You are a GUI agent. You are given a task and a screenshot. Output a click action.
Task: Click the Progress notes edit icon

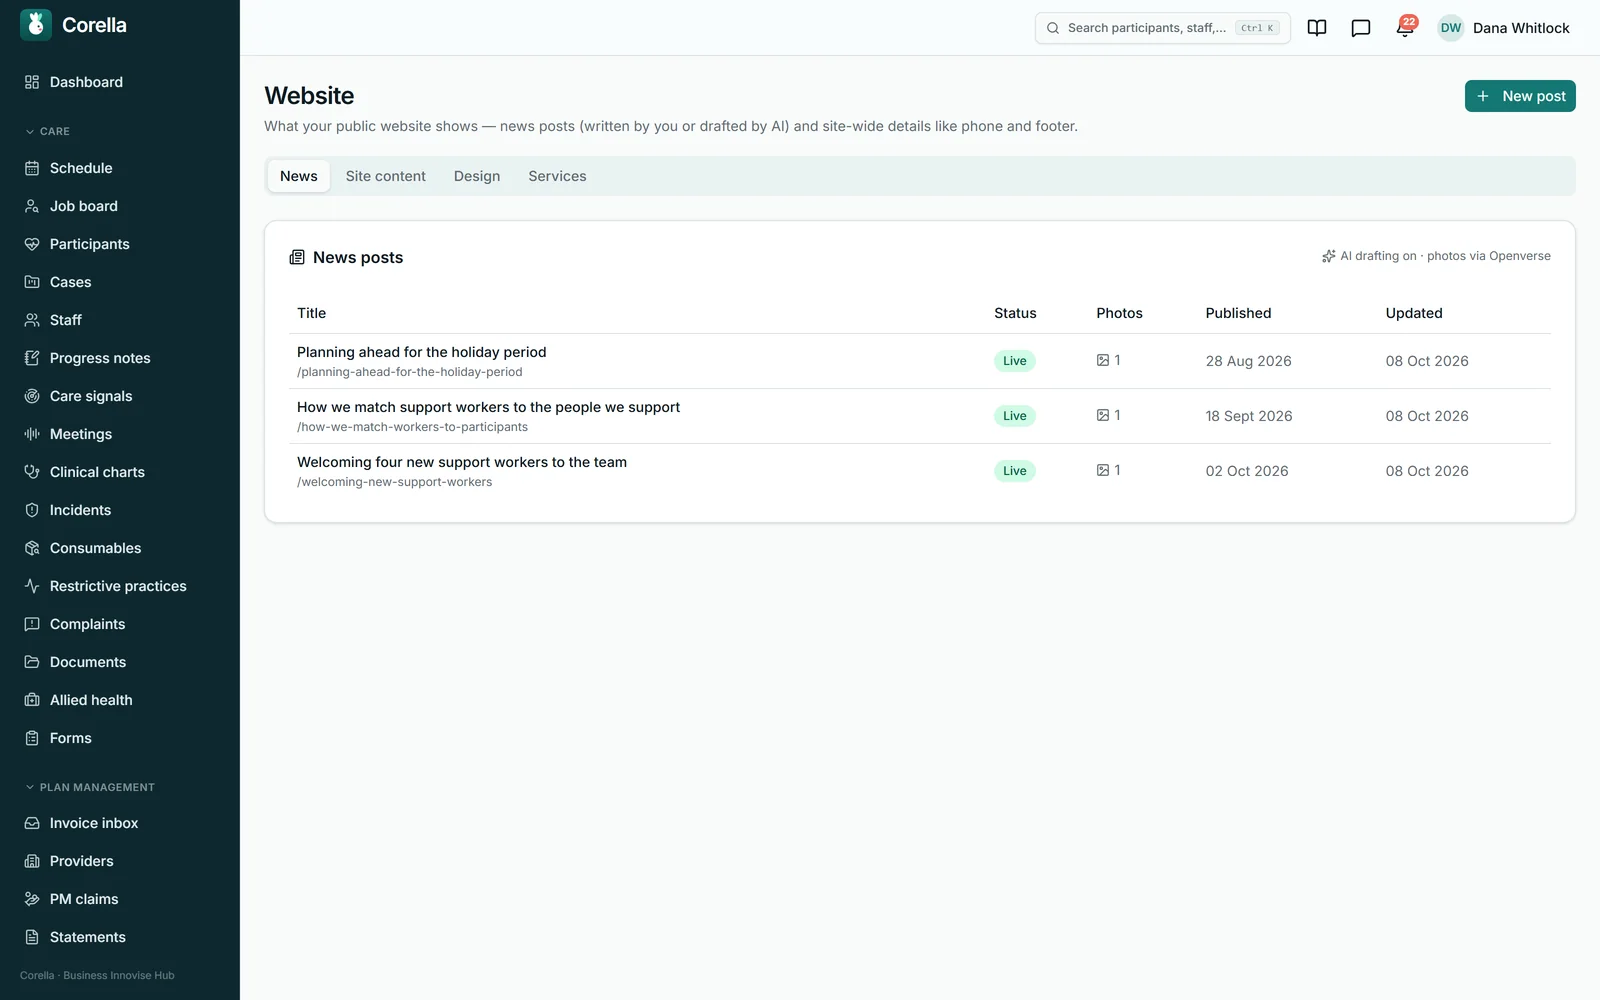coord(32,358)
